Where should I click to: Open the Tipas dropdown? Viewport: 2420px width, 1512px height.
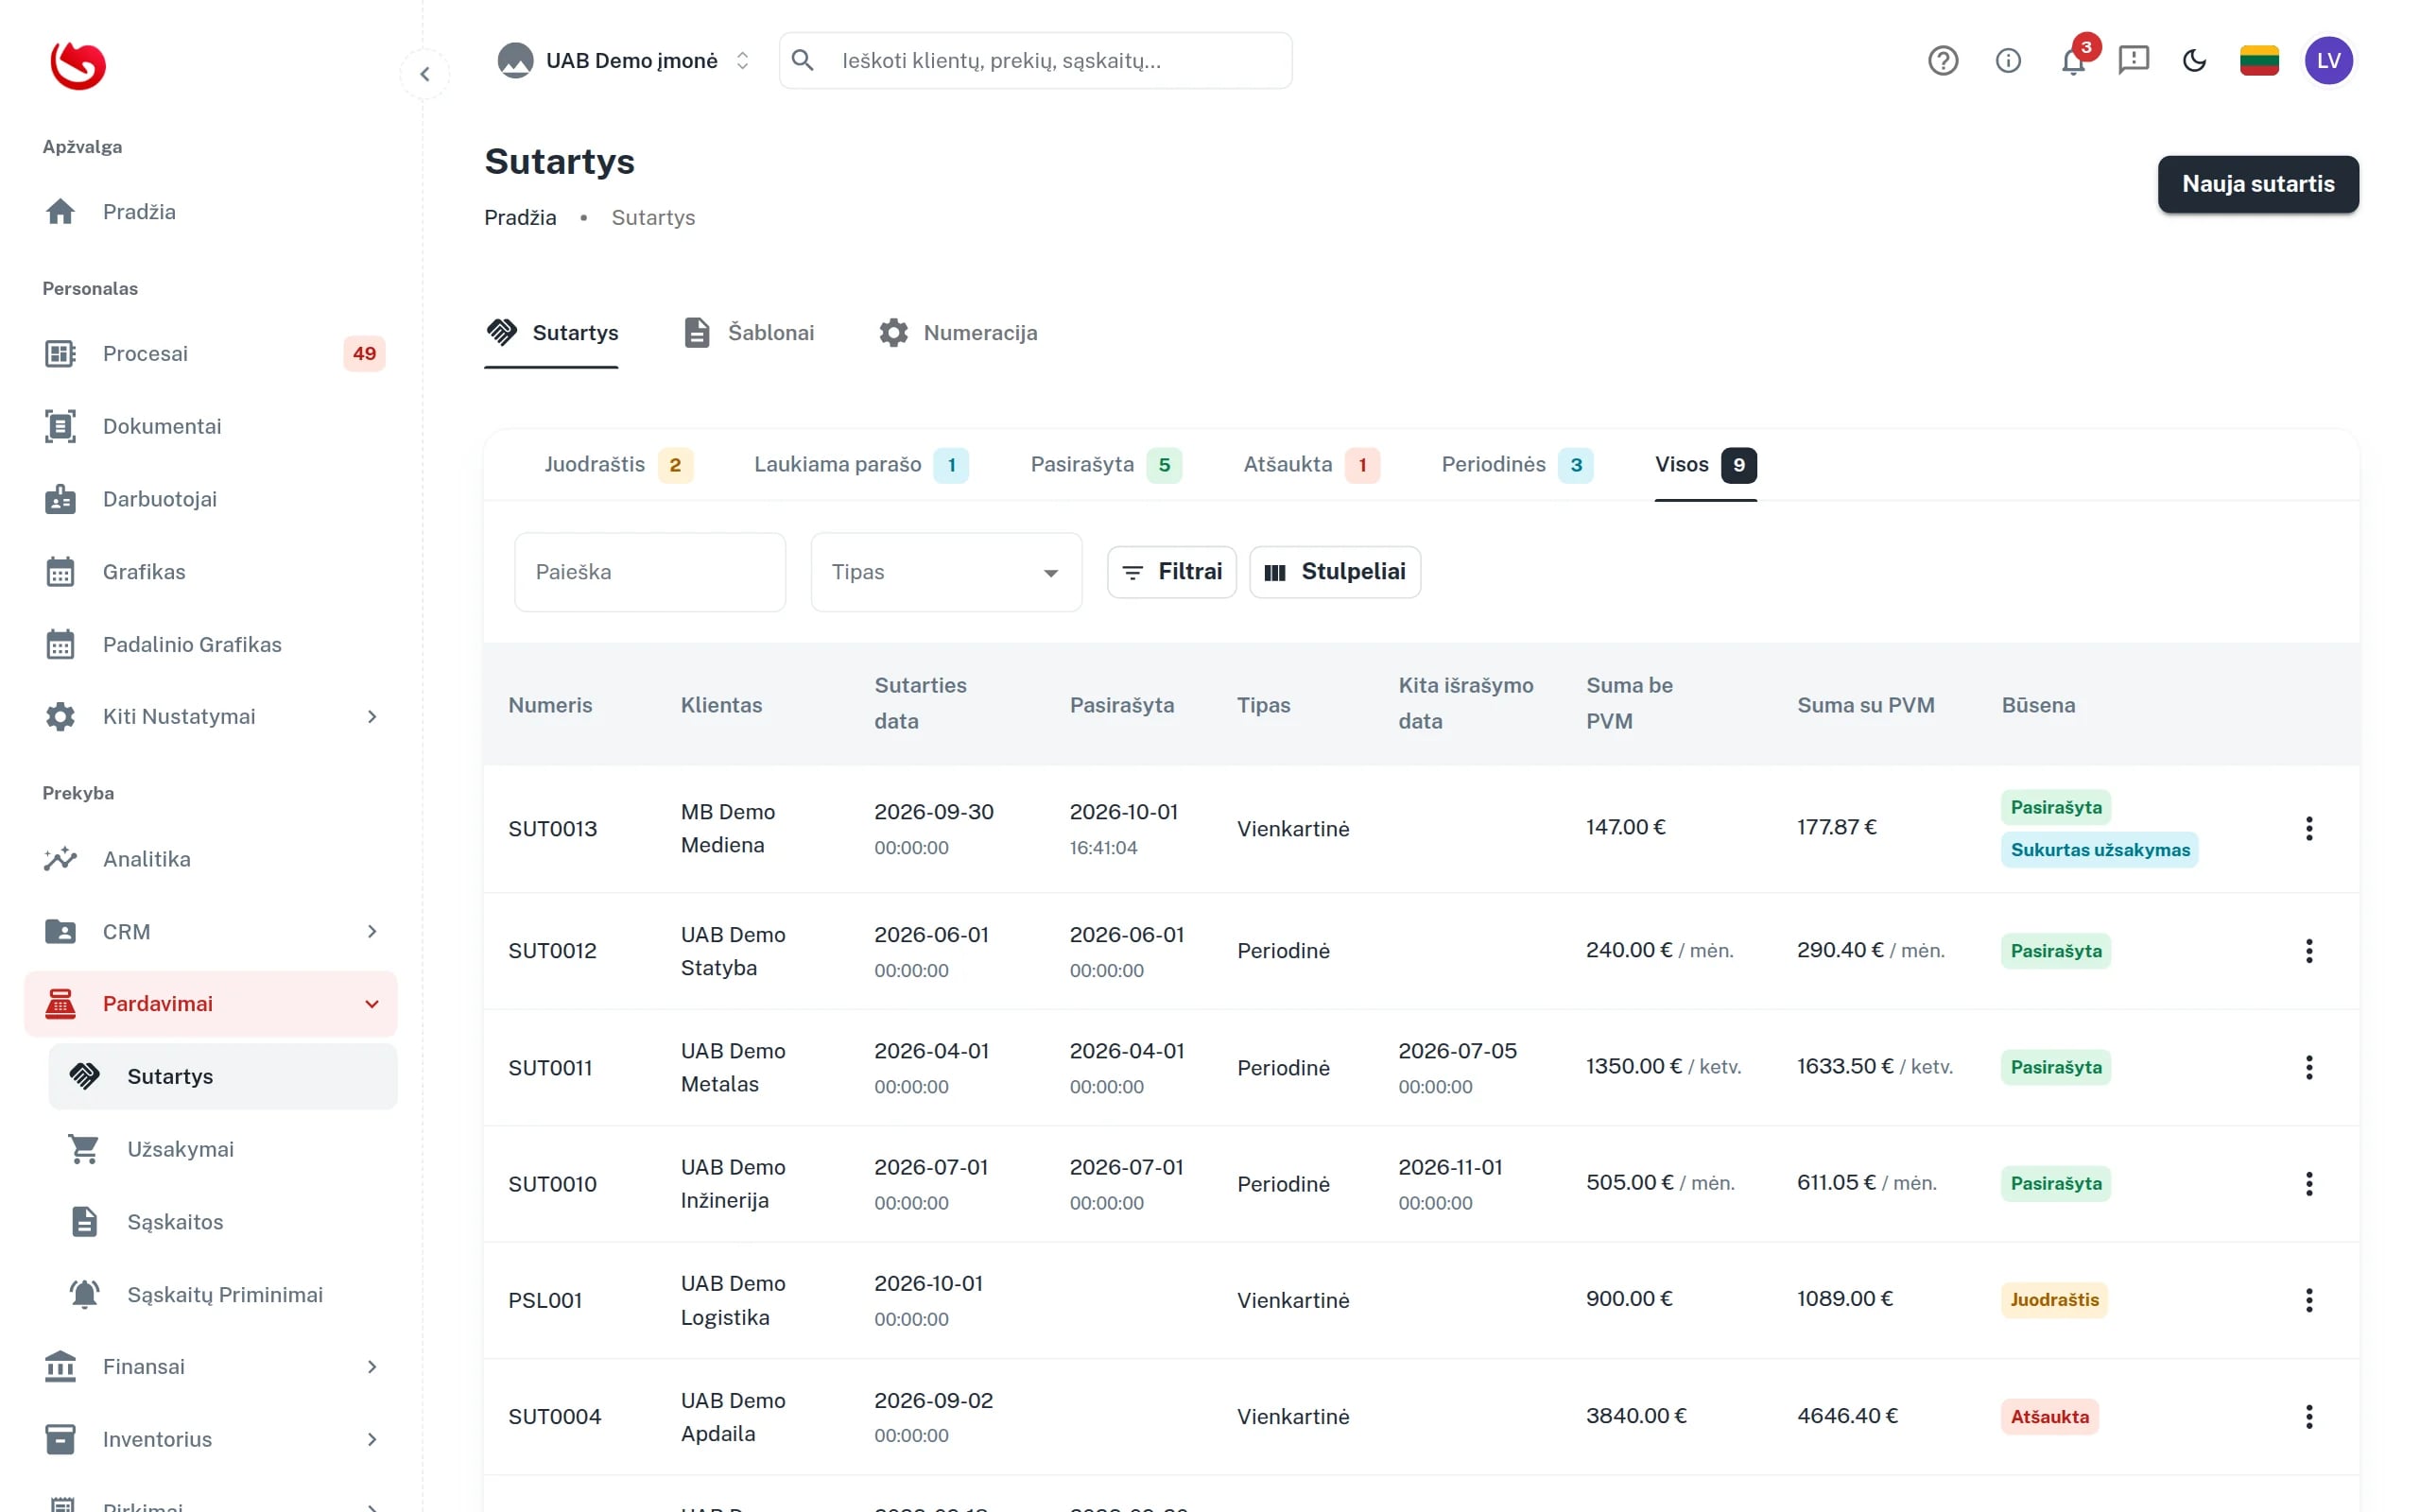coord(946,572)
